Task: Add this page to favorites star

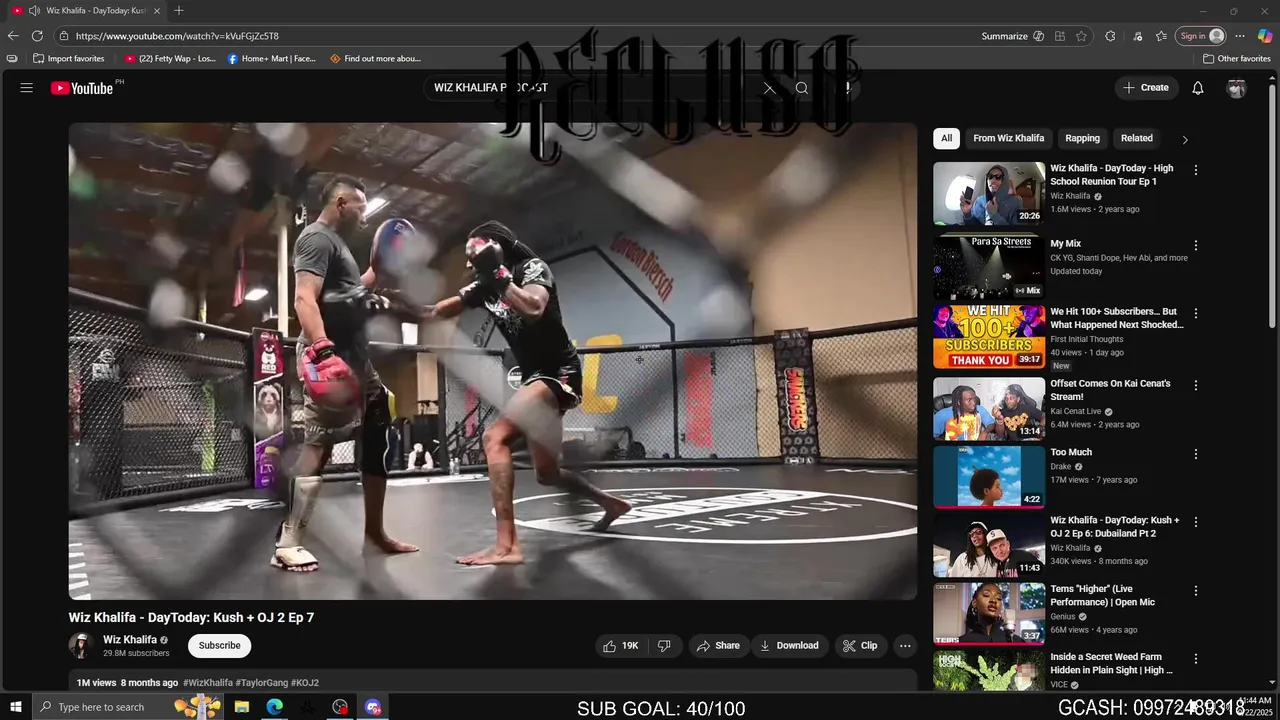Action: click(1081, 36)
